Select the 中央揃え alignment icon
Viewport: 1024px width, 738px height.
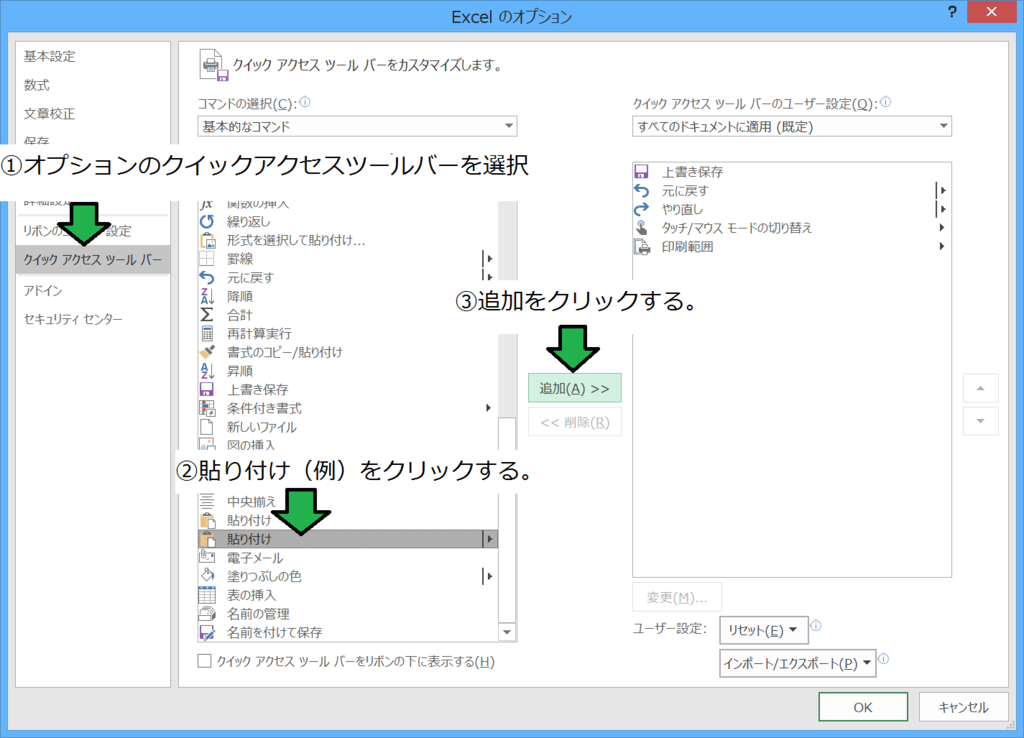(x=207, y=502)
